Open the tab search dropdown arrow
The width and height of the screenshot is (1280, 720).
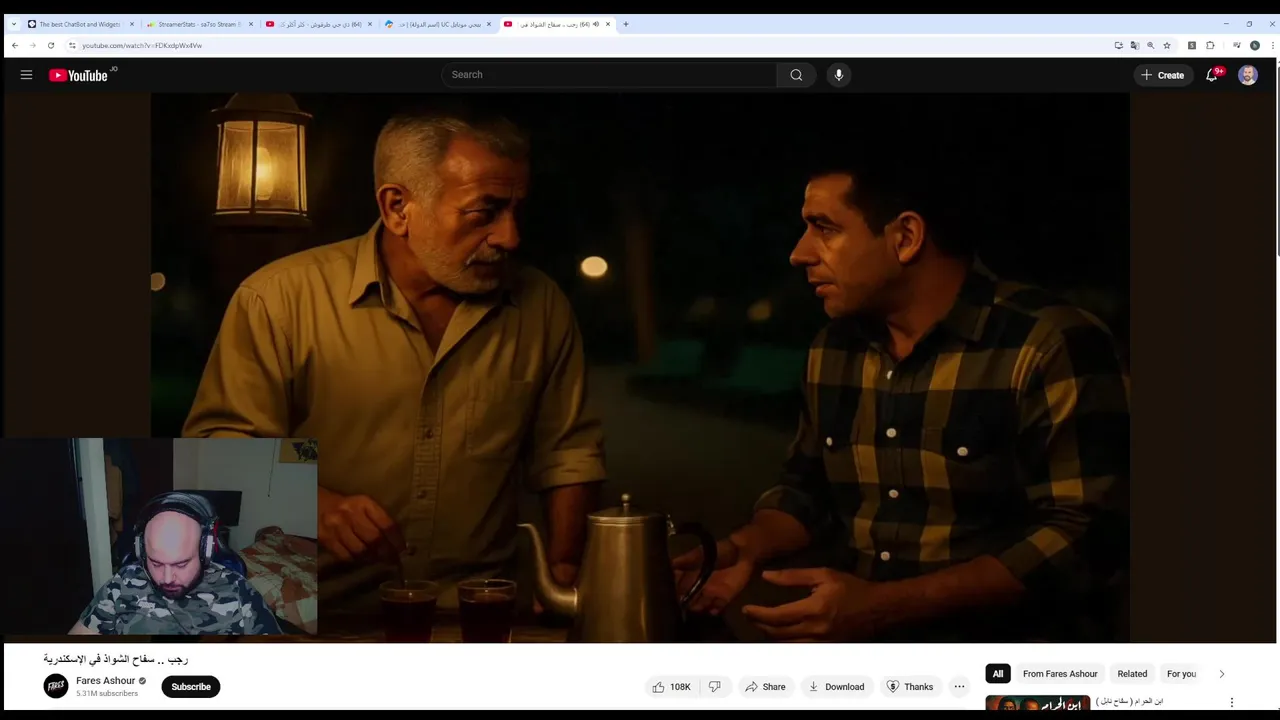click(14, 24)
